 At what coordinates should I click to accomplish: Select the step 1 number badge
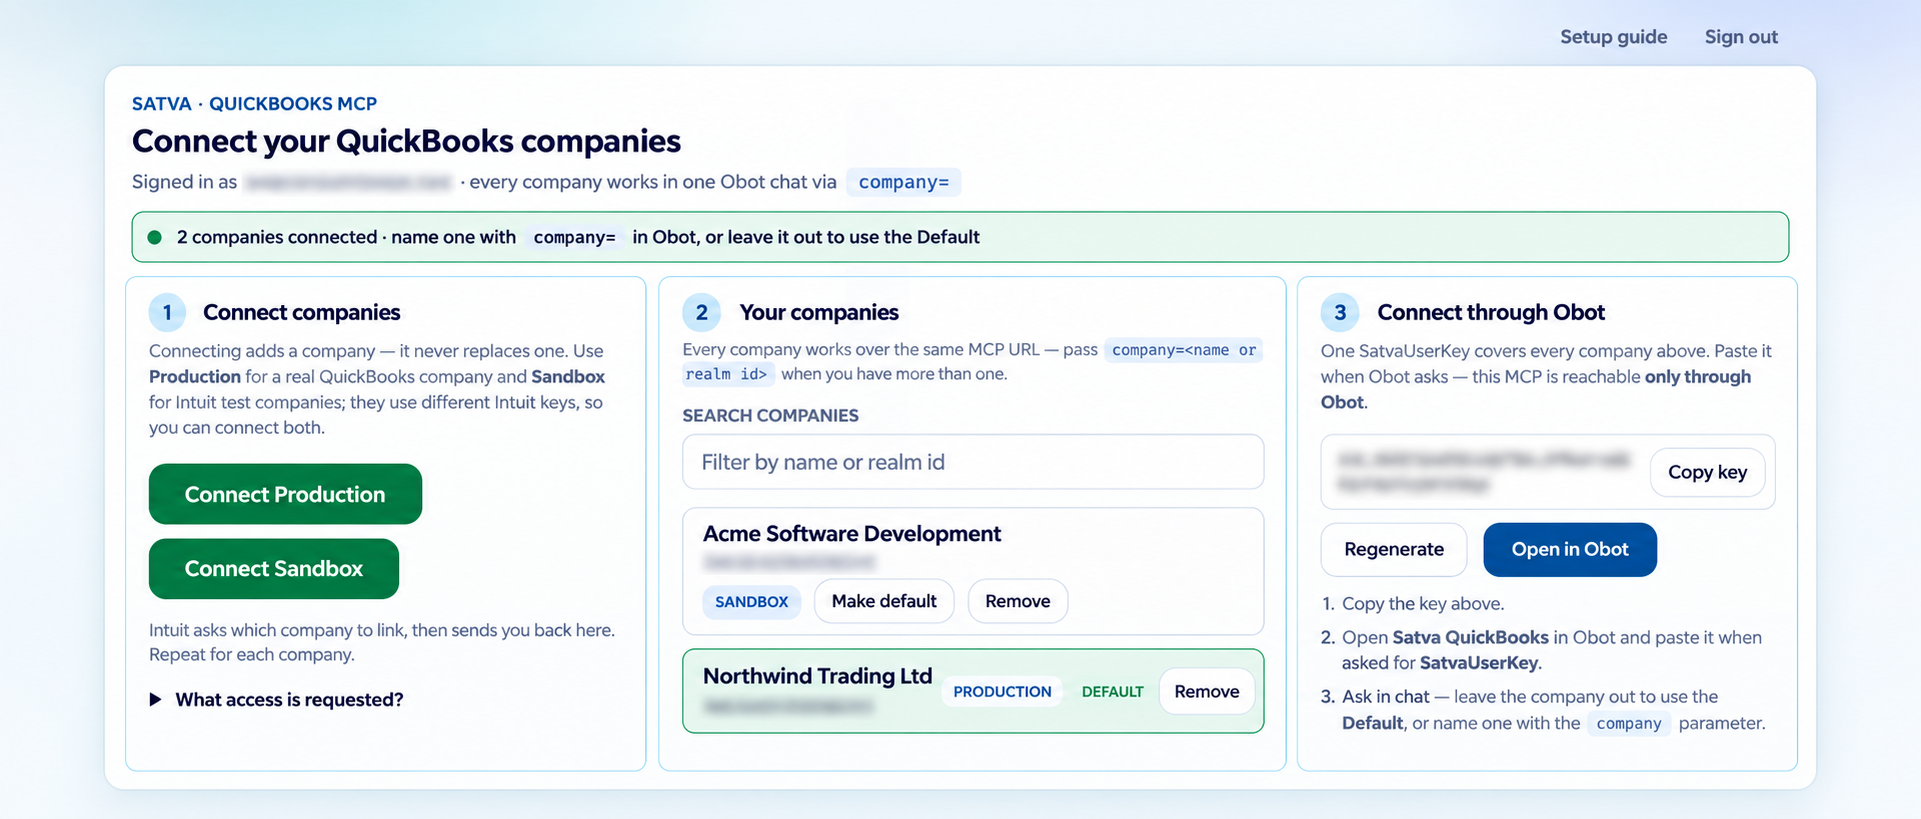[x=167, y=312]
